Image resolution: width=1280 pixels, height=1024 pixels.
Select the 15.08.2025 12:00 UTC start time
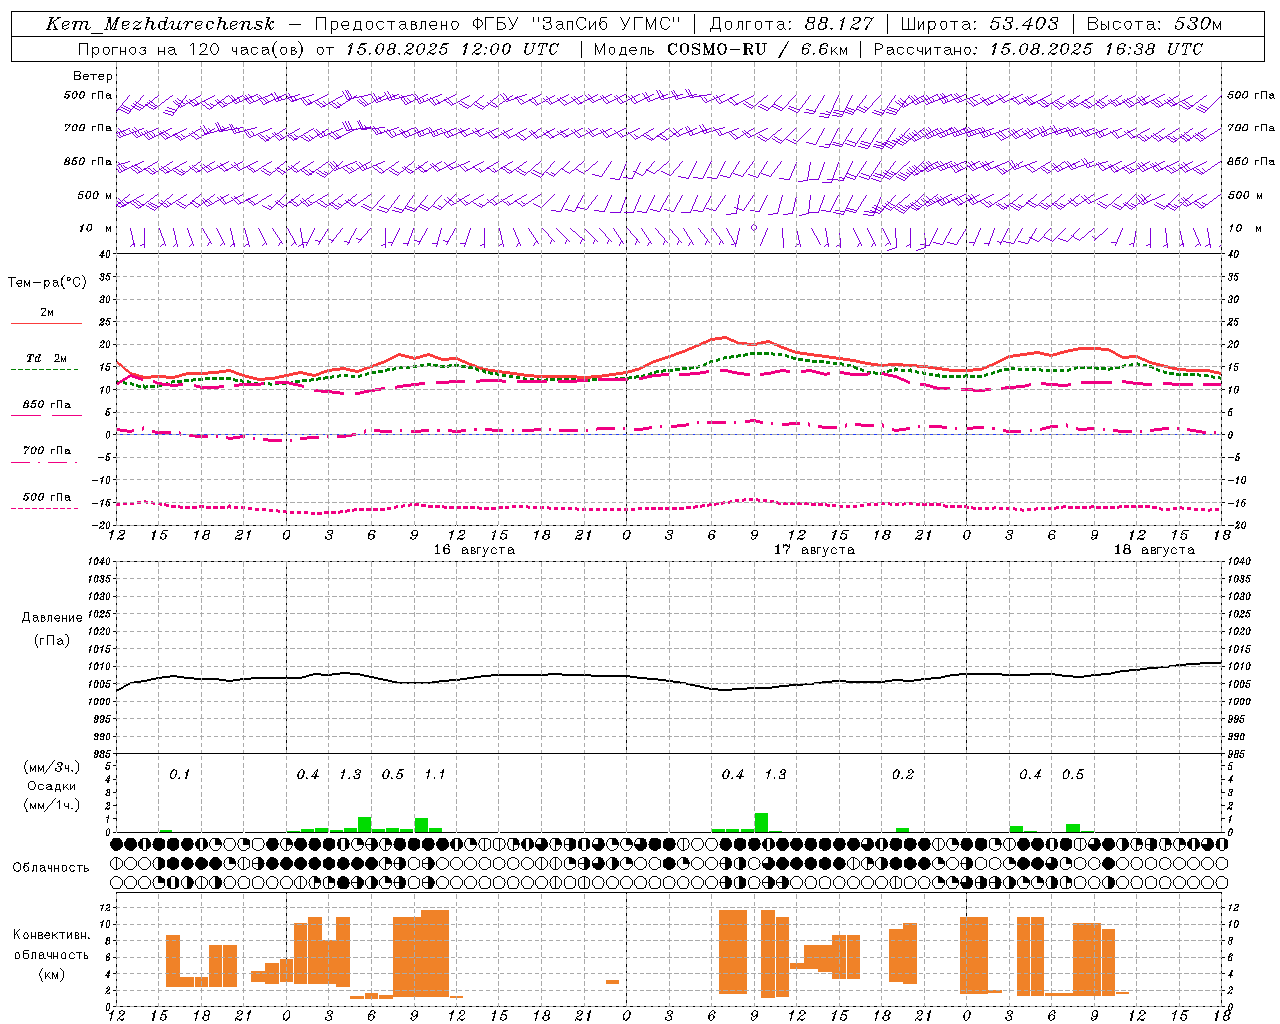452,49
